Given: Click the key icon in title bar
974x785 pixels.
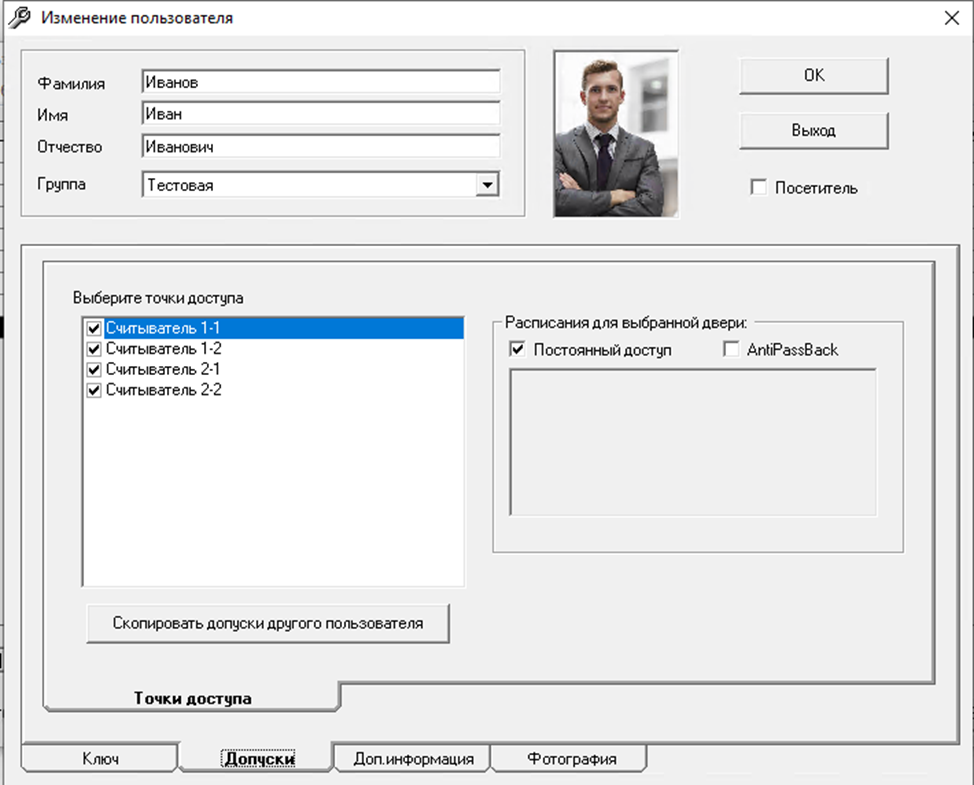Looking at the screenshot, I should pos(17,17).
